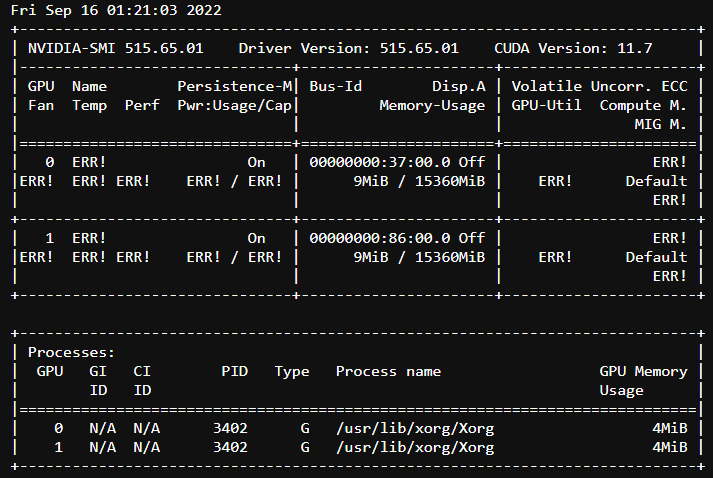Viewport: 713px width, 478px height.
Task: Click the Bus-Id column header
Action: (x=336, y=86)
